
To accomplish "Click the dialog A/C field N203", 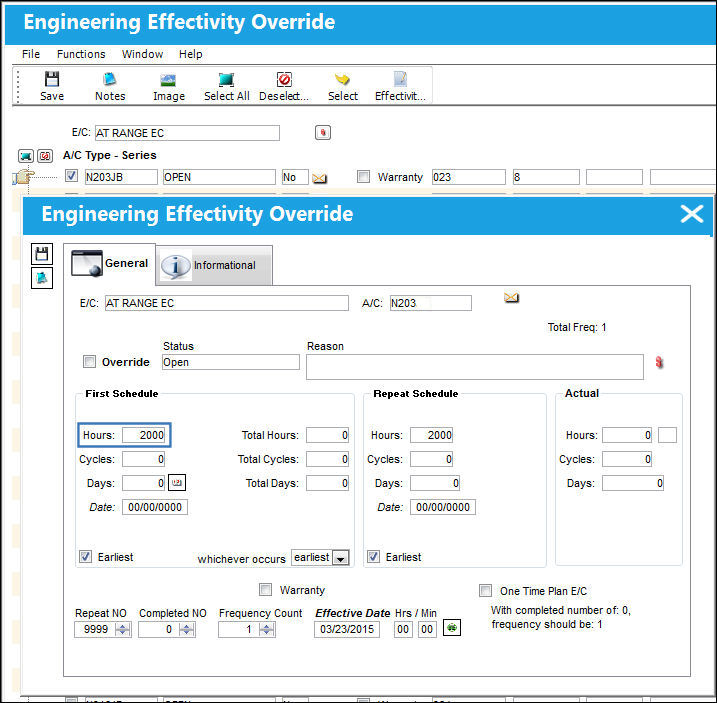I will (x=430, y=303).
